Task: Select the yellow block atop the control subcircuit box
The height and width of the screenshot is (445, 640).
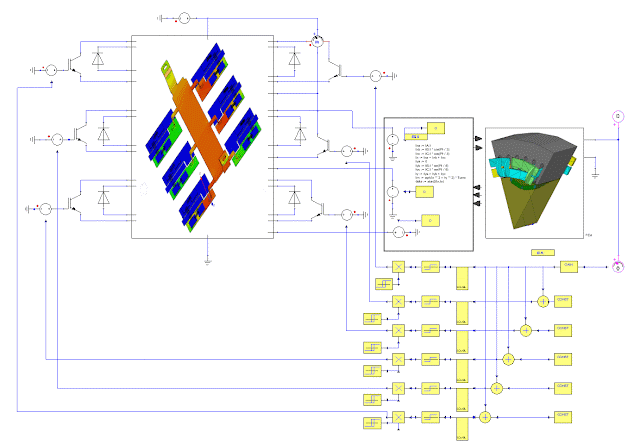Action: [436, 128]
